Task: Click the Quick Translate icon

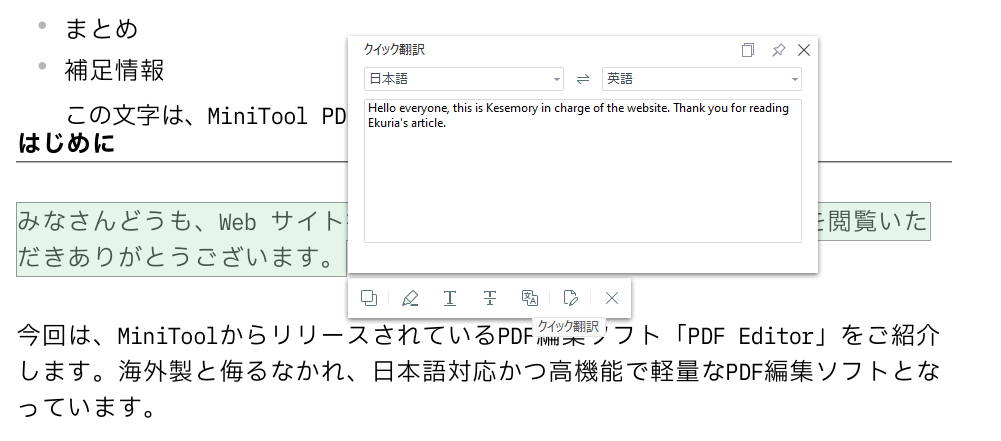Action: [x=530, y=297]
